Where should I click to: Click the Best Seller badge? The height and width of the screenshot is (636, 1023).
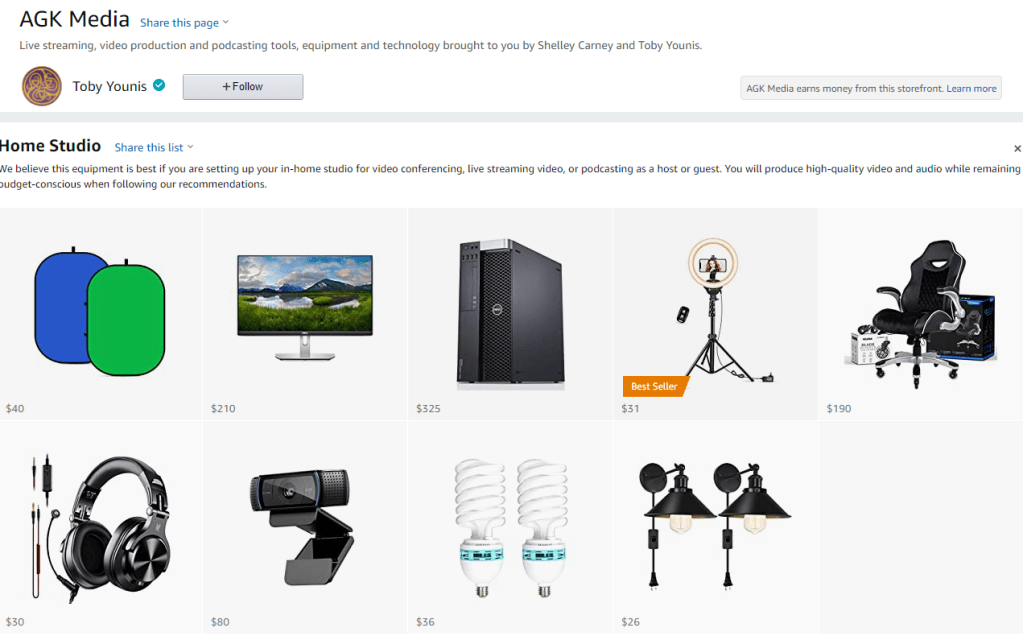pos(654,386)
